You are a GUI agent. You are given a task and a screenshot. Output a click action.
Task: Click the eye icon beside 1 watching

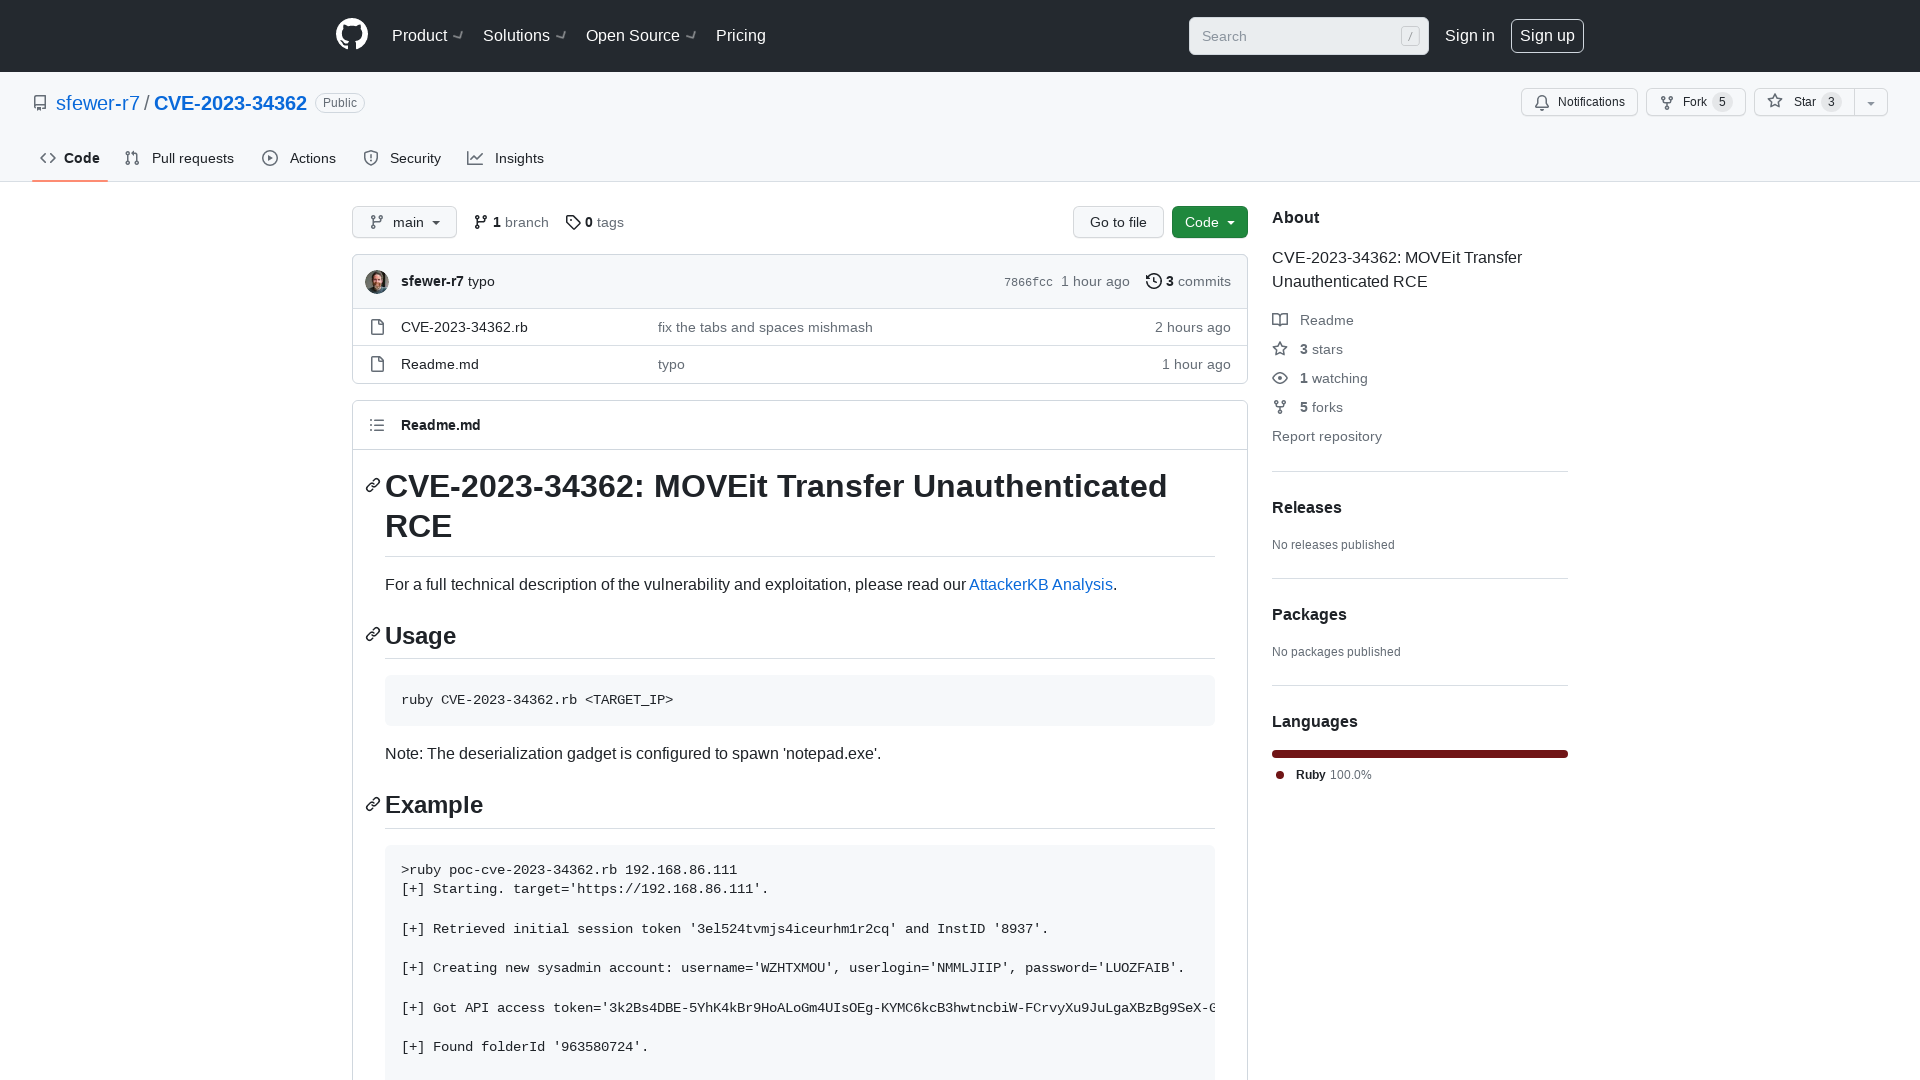point(1280,378)
